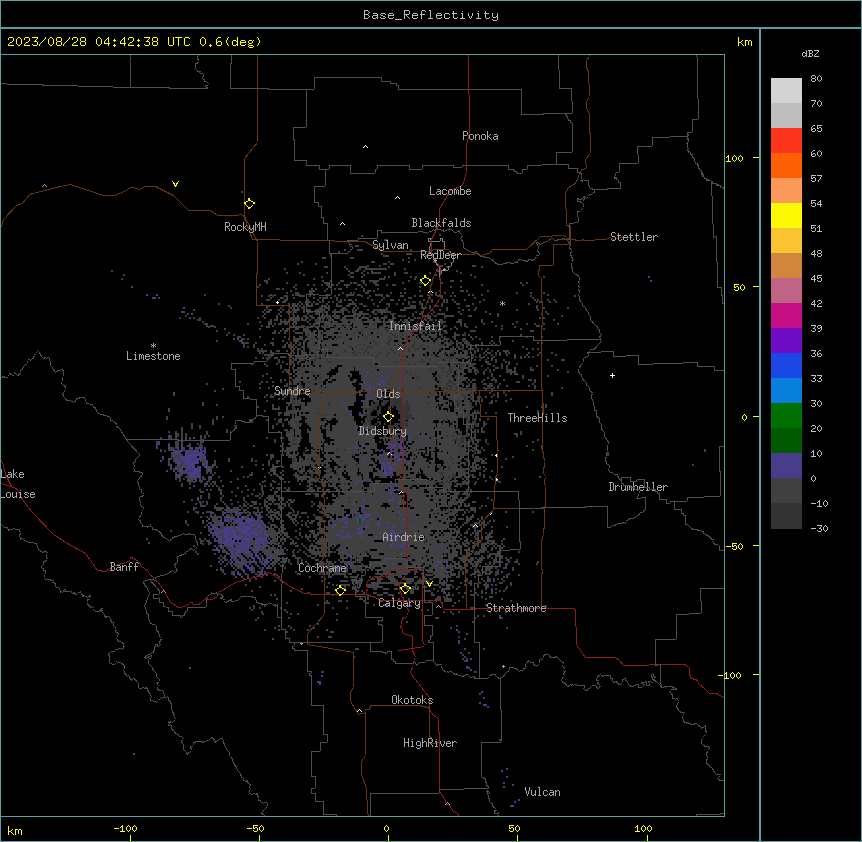This screenshot has width=862, height=842.
Task: Click the Ponoka label
Action: [480, 136]
